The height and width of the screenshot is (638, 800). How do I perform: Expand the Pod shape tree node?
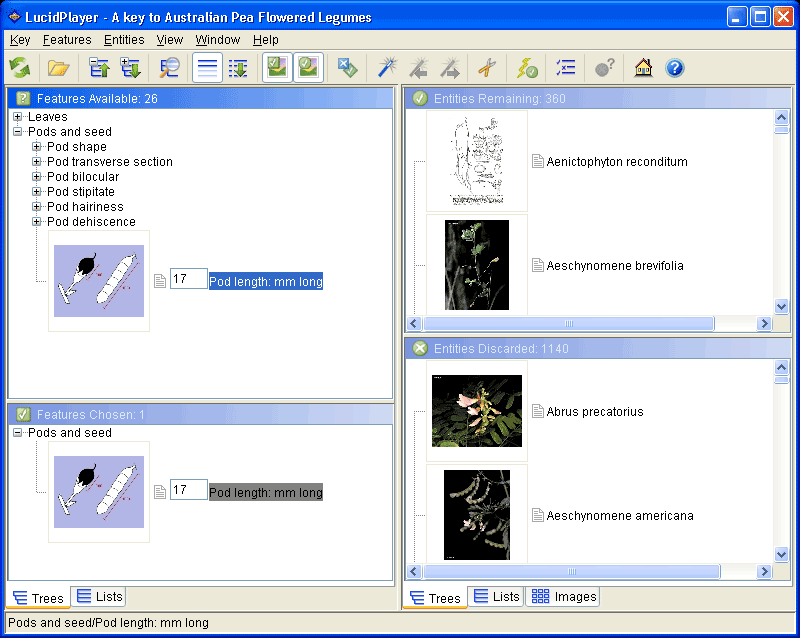point(37,147)
